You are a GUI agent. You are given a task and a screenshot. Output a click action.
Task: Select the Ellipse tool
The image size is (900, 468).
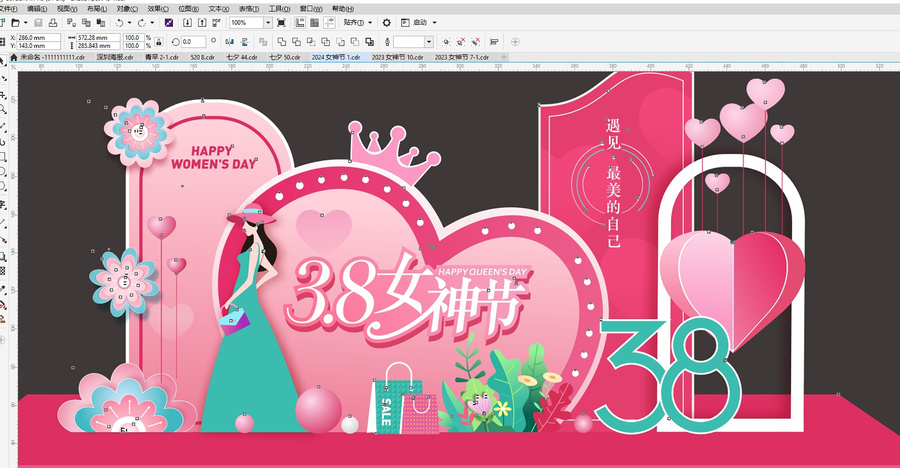pos(2,171)
